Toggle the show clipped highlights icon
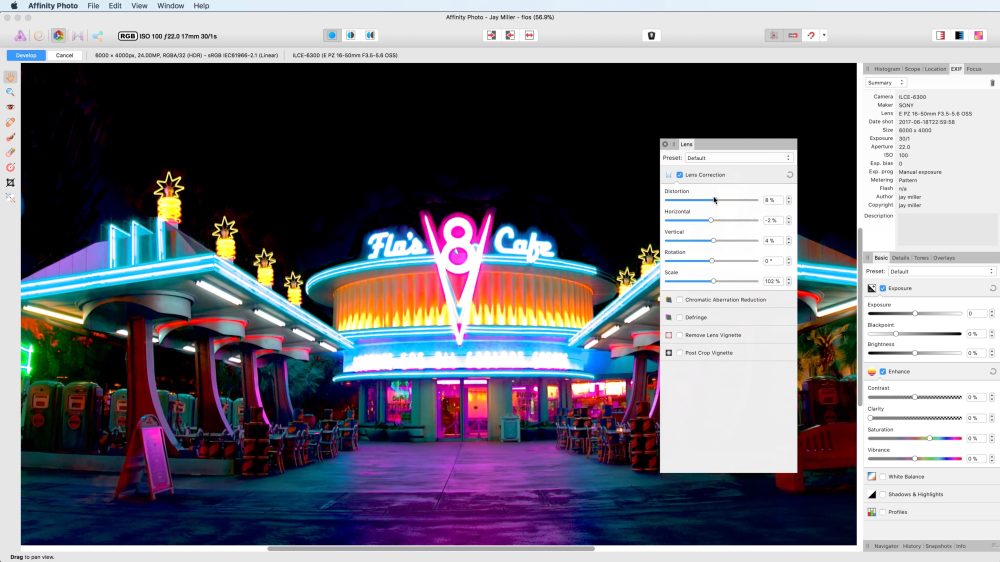Viewport: 1000px width, 562px height. 940,36
